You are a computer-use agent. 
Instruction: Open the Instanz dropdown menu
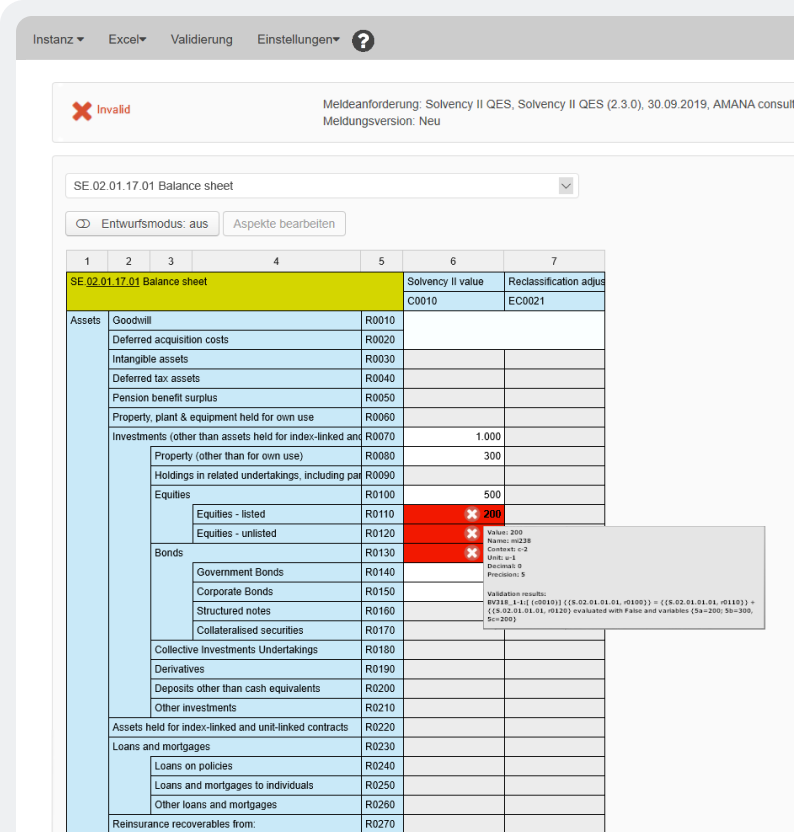click(x=58, y=40)
